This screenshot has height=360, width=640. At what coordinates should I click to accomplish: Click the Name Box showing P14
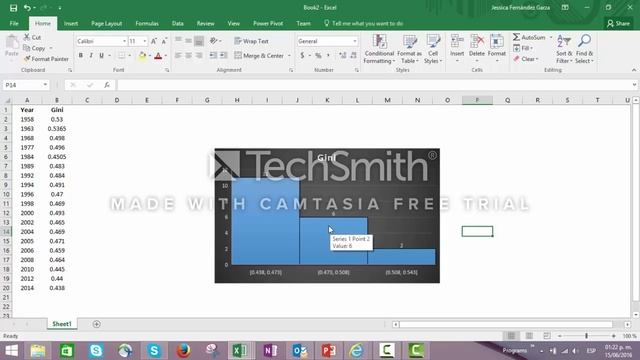click(25, 85)
